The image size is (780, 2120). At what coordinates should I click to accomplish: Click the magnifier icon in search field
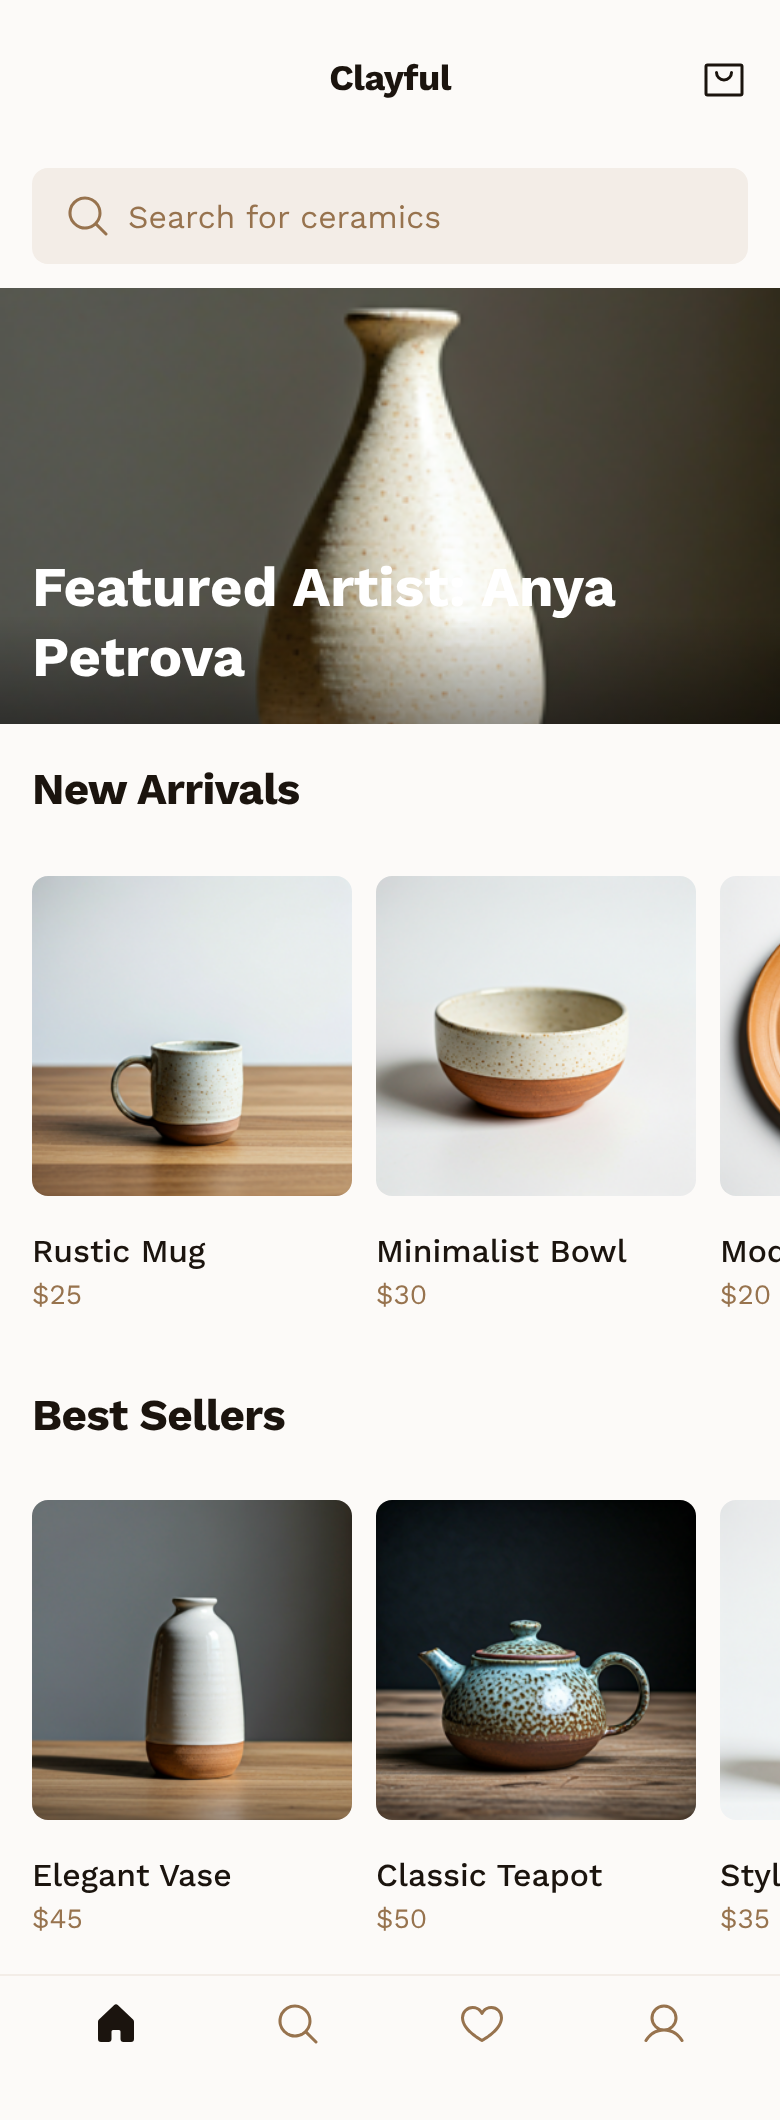pyautogui.click(x=88, y=216)
